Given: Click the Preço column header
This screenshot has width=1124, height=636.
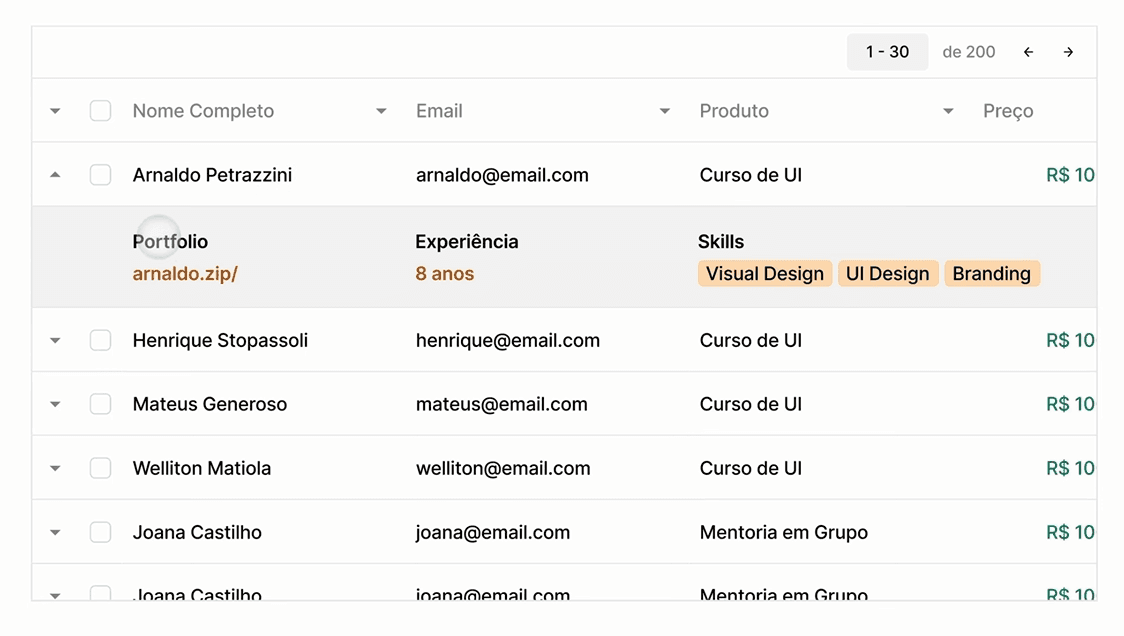Looking at the screenshot, I should tap(1008, 111).
